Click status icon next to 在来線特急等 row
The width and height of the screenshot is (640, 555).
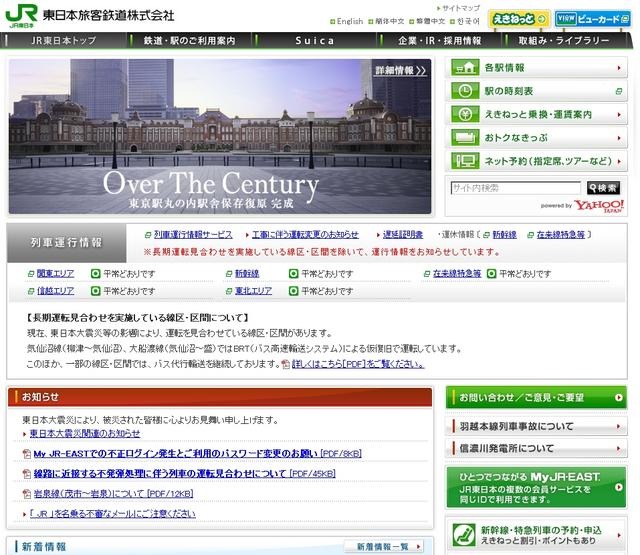coord(491,274)
